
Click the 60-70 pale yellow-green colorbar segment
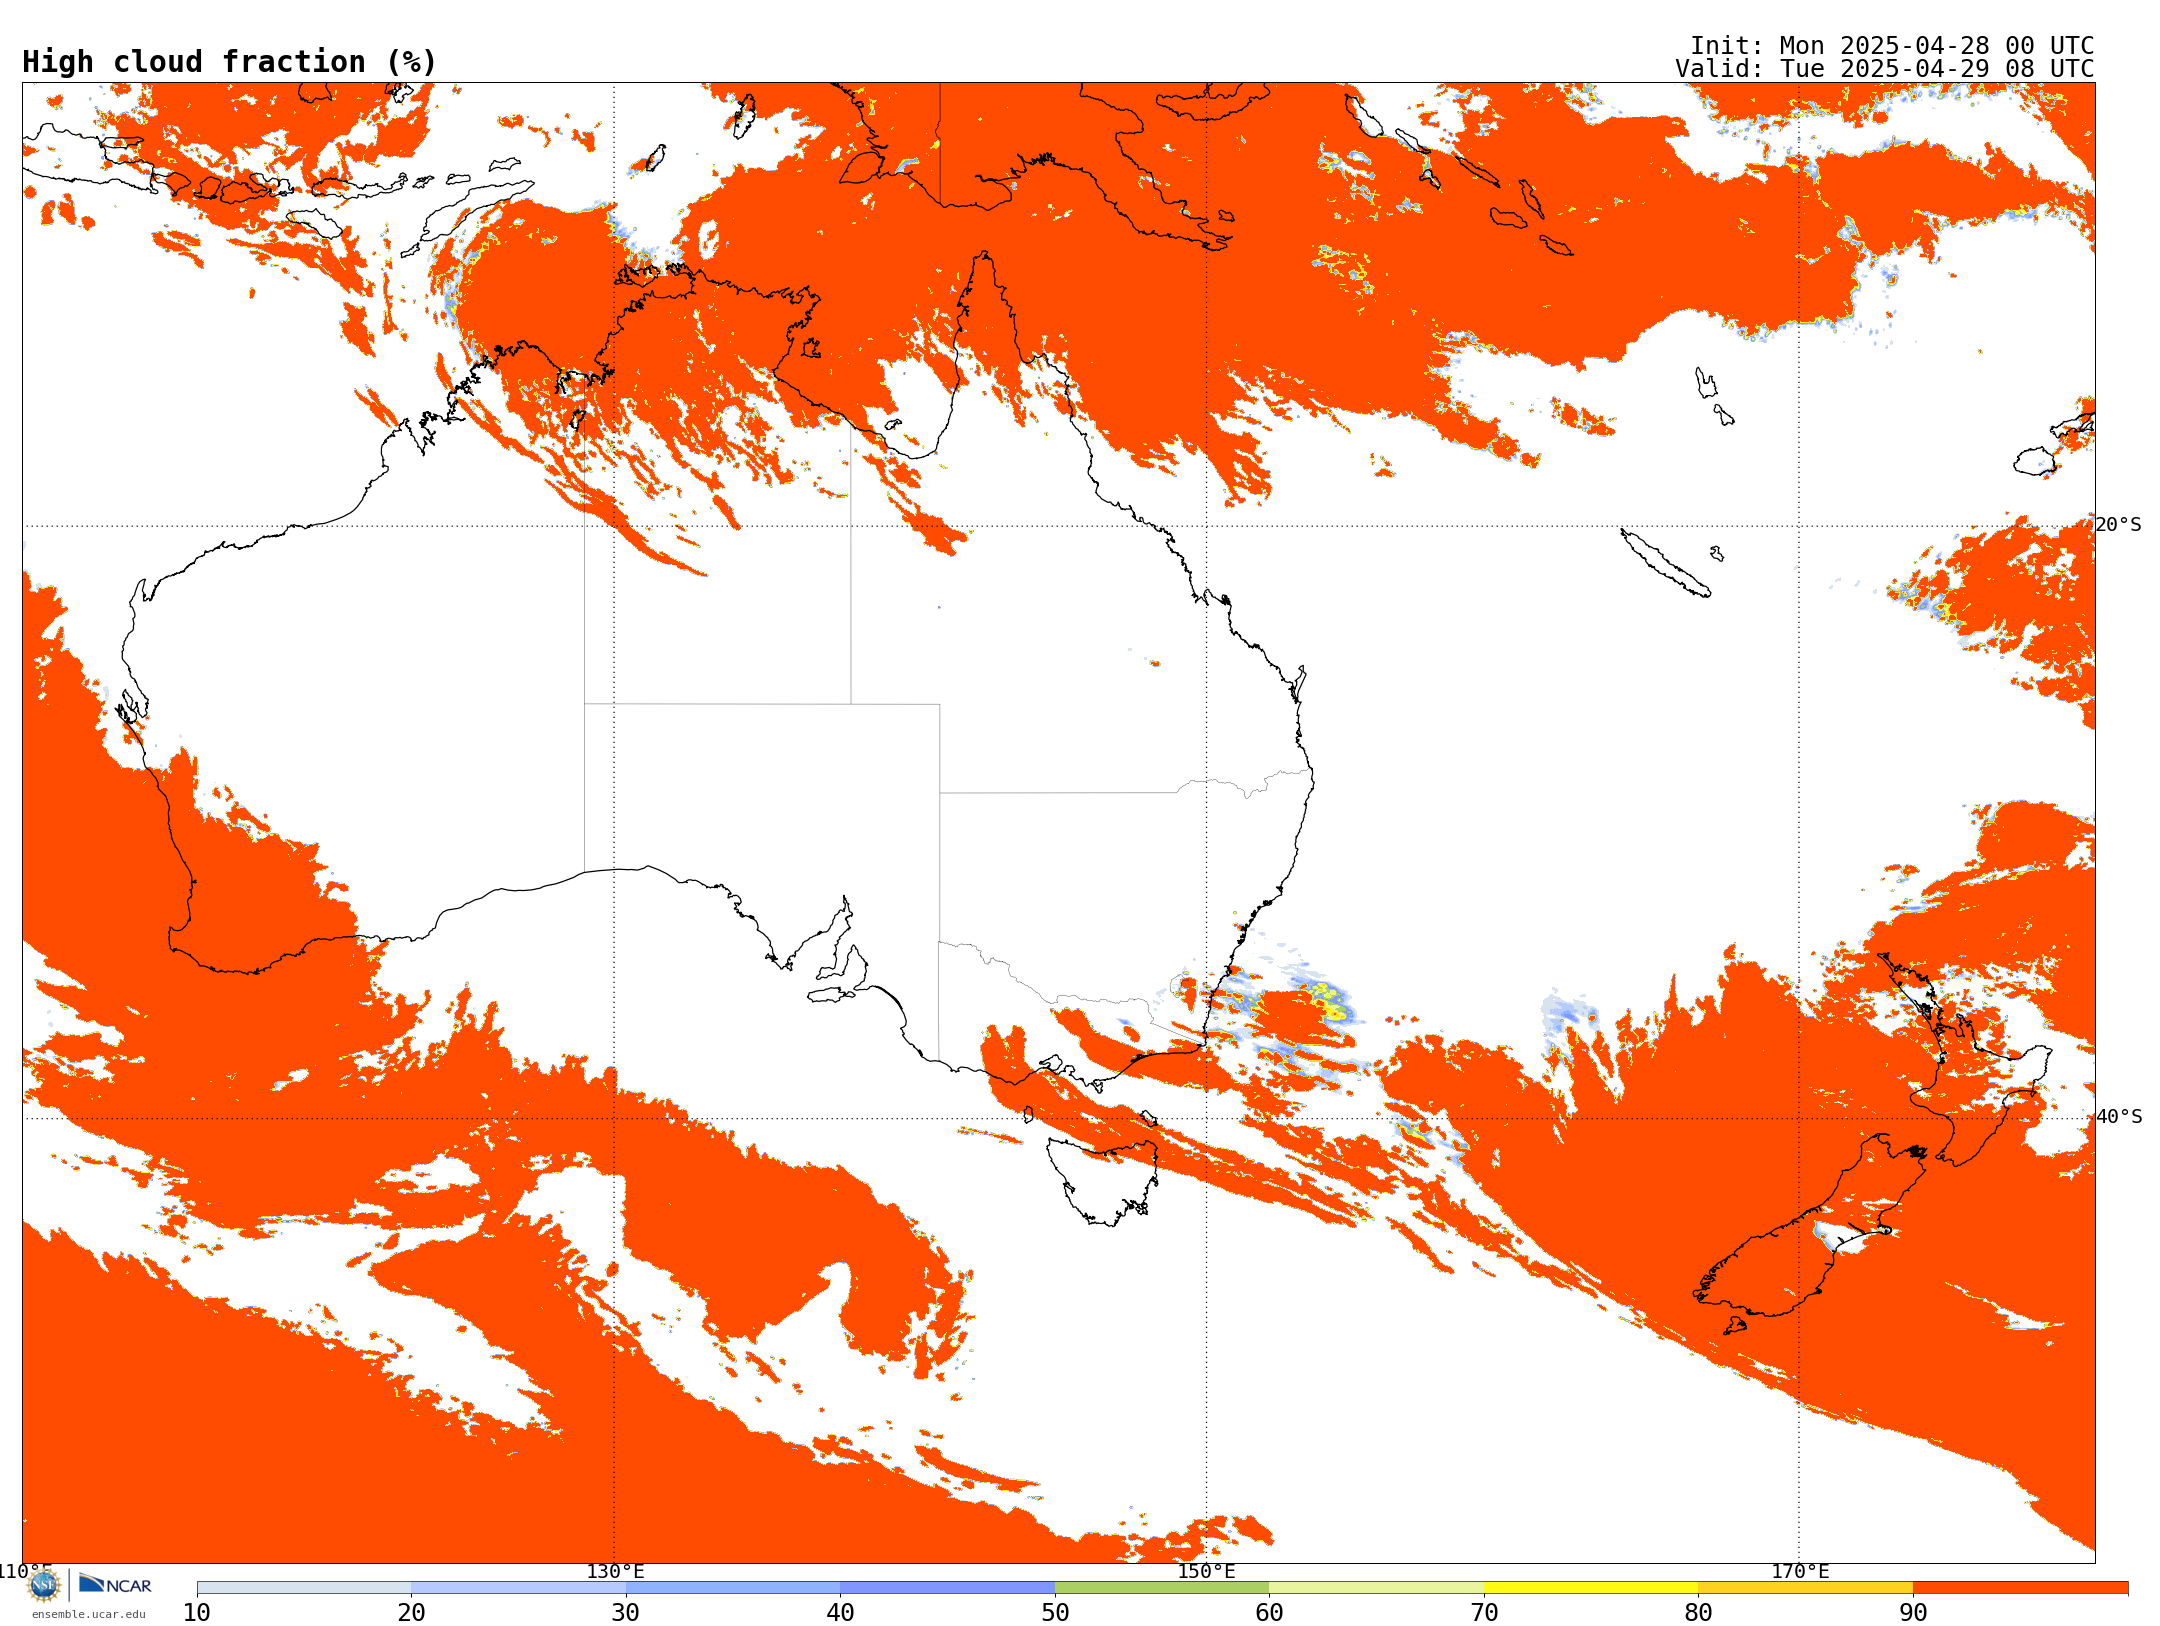click(1376, 1588)
